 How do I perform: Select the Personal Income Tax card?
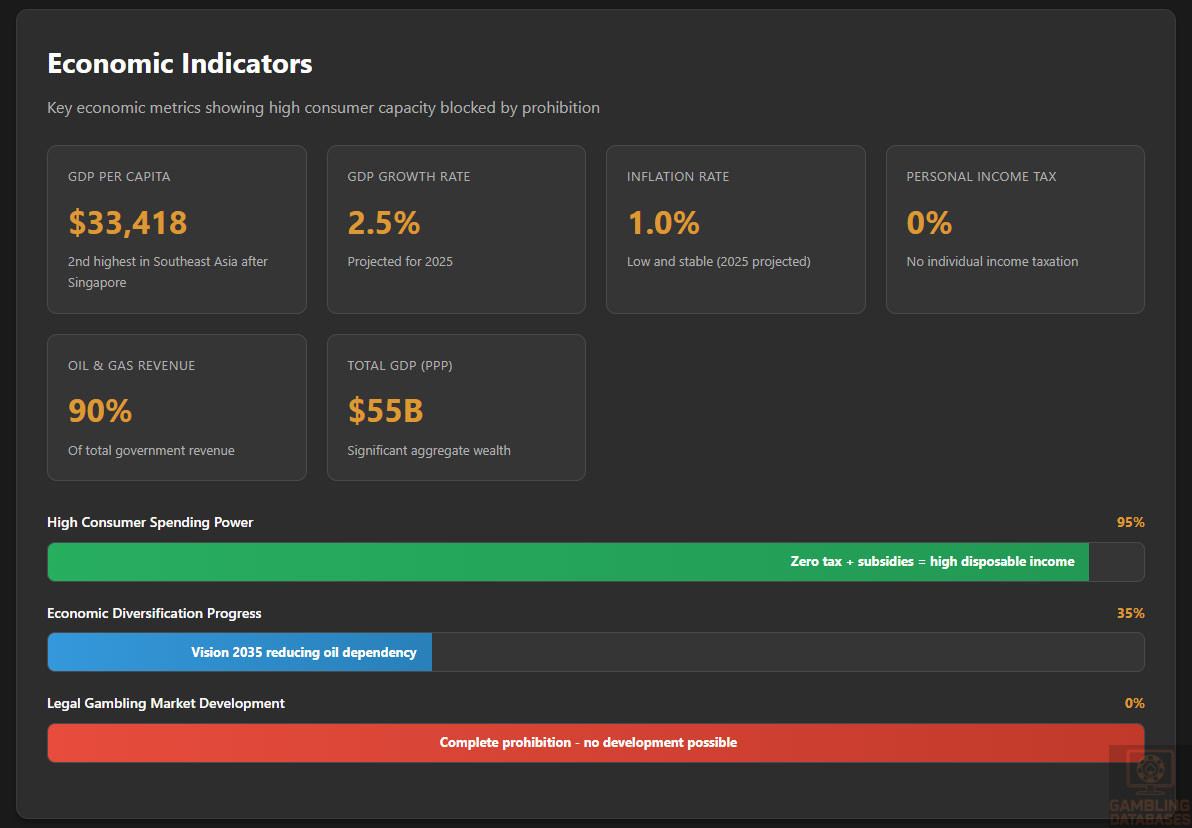(1014, 229)
